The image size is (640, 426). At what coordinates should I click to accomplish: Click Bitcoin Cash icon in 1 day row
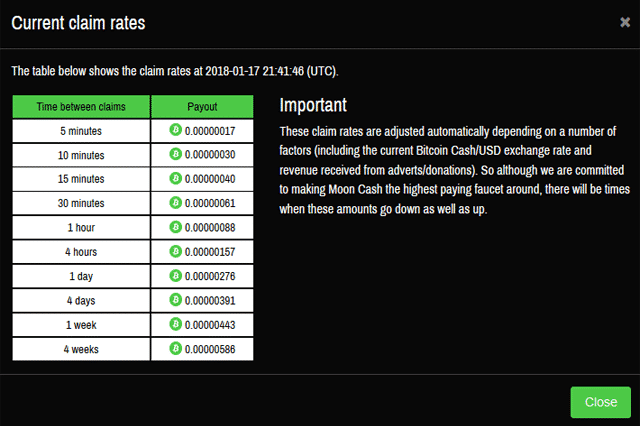[x=176, y=276]
